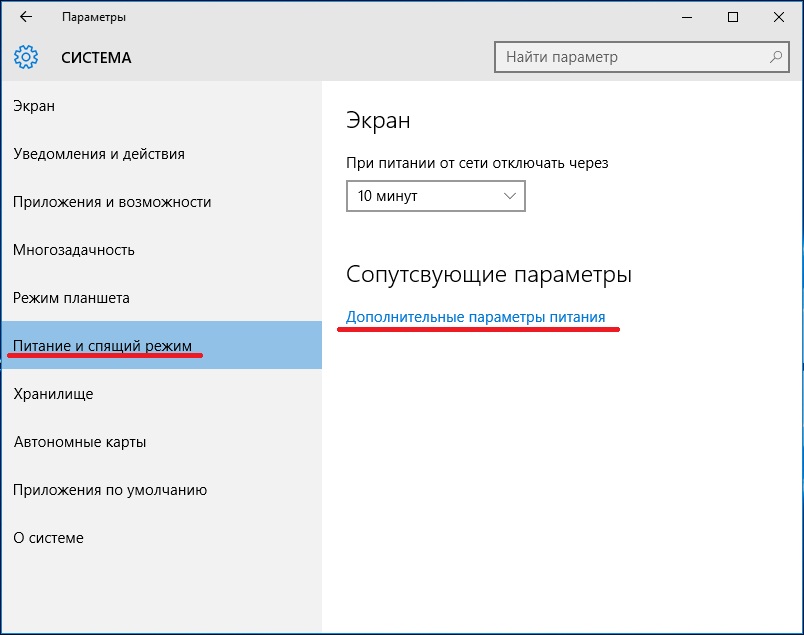804x635 pixels.
Task: Select Многозадачность in sidebar
Action: point(74,250)
